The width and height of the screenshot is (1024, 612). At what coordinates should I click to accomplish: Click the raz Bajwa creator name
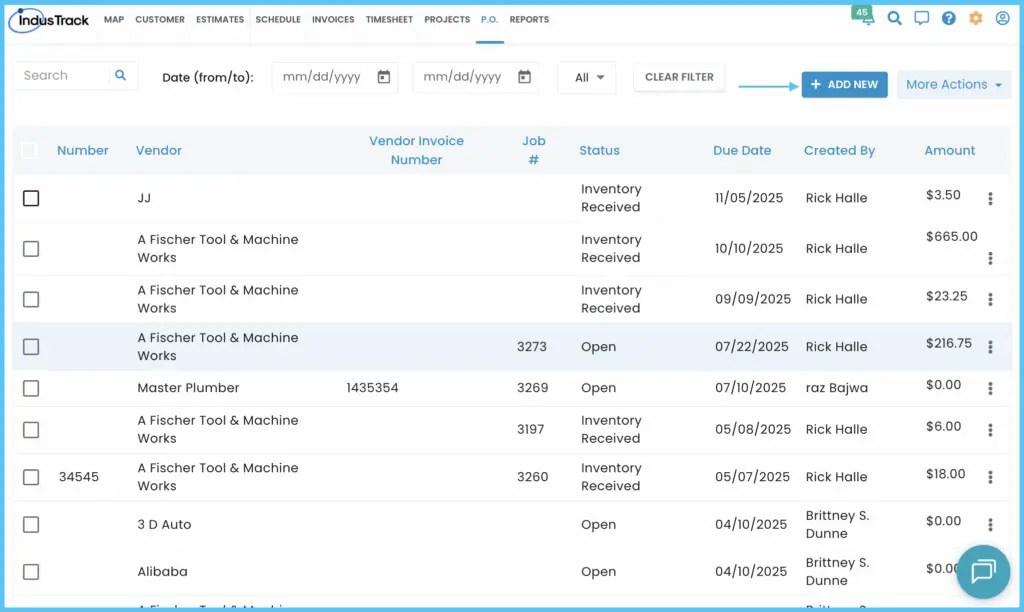click(x=837, y=388)
